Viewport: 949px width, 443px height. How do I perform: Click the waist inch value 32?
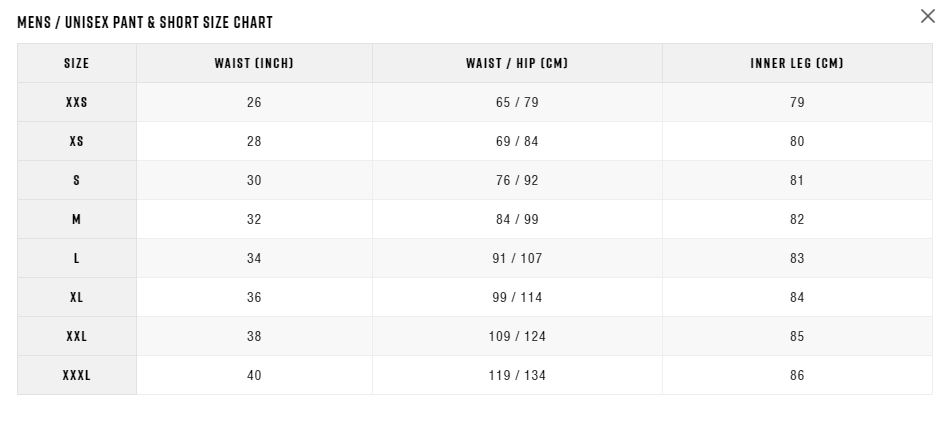point(254,219)
